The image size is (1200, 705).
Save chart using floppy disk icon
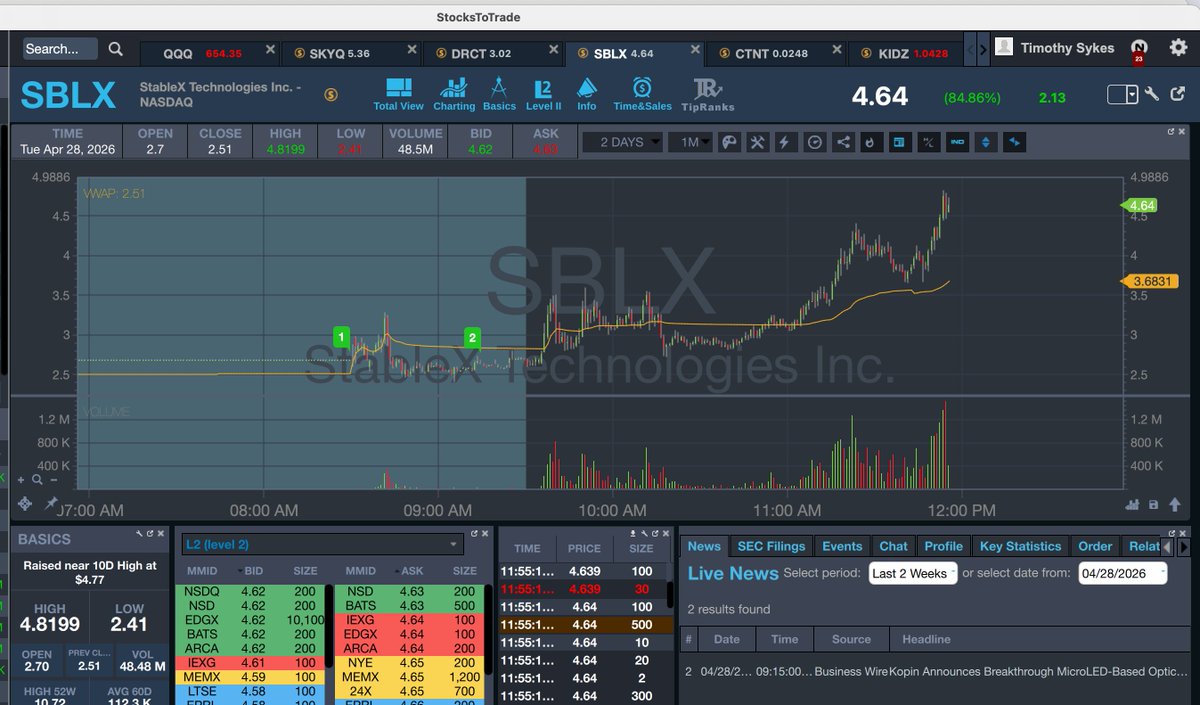point(1153,505)
